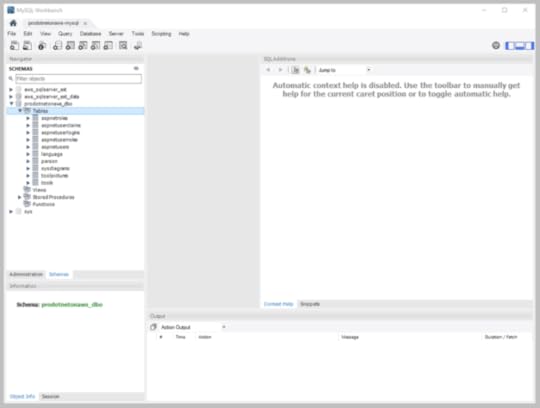Select the sysdiagrams table
This screenshot has height=408, width=540.
pyautogui.click(x=55, y=168)
